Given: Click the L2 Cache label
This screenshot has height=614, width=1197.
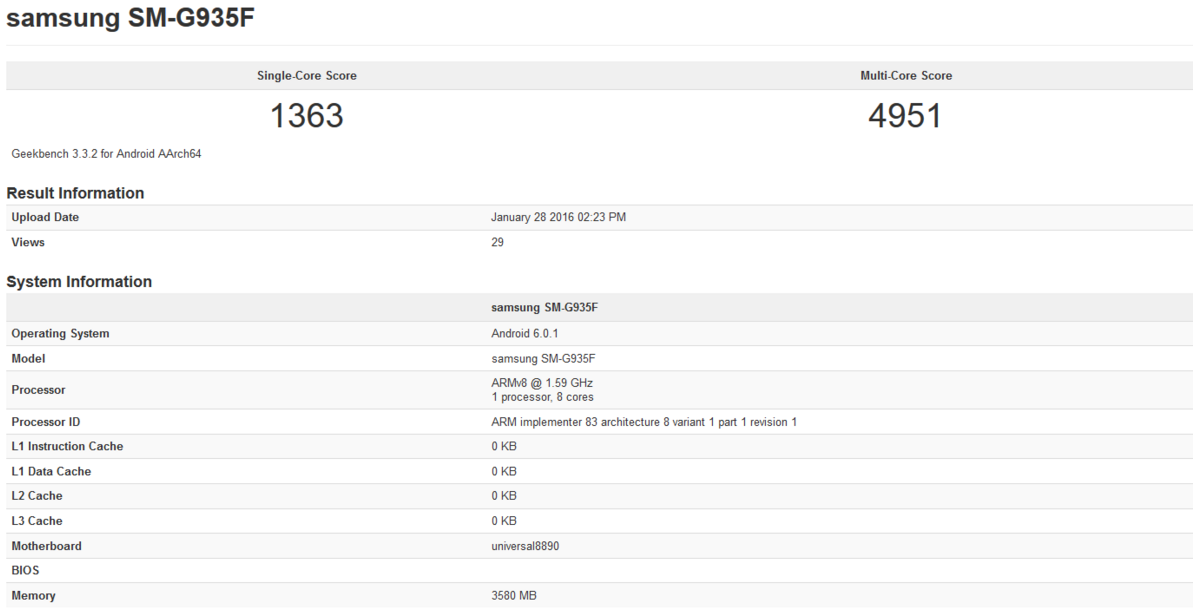Looking at the screenshot, I should click(37, 496).
